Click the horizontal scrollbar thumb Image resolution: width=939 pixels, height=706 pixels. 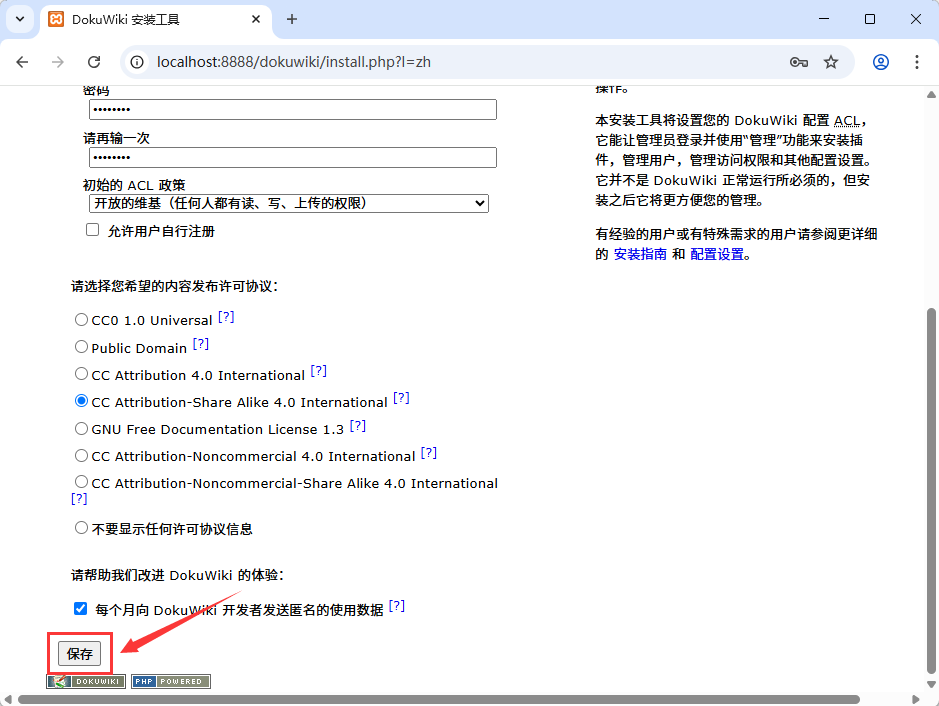point(439,699)
